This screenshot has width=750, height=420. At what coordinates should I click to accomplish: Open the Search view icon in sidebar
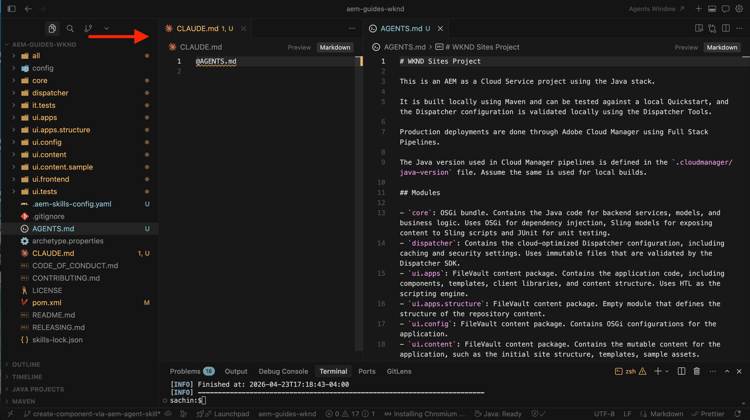70,29
